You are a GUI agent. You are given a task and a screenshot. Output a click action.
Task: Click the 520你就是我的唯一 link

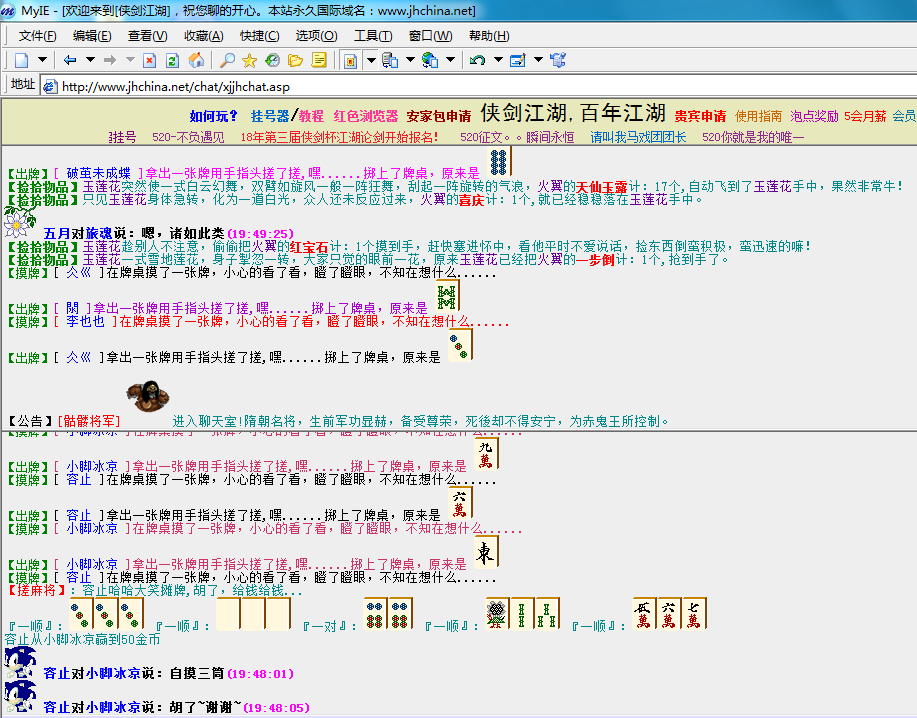click(x=753, y=137)
